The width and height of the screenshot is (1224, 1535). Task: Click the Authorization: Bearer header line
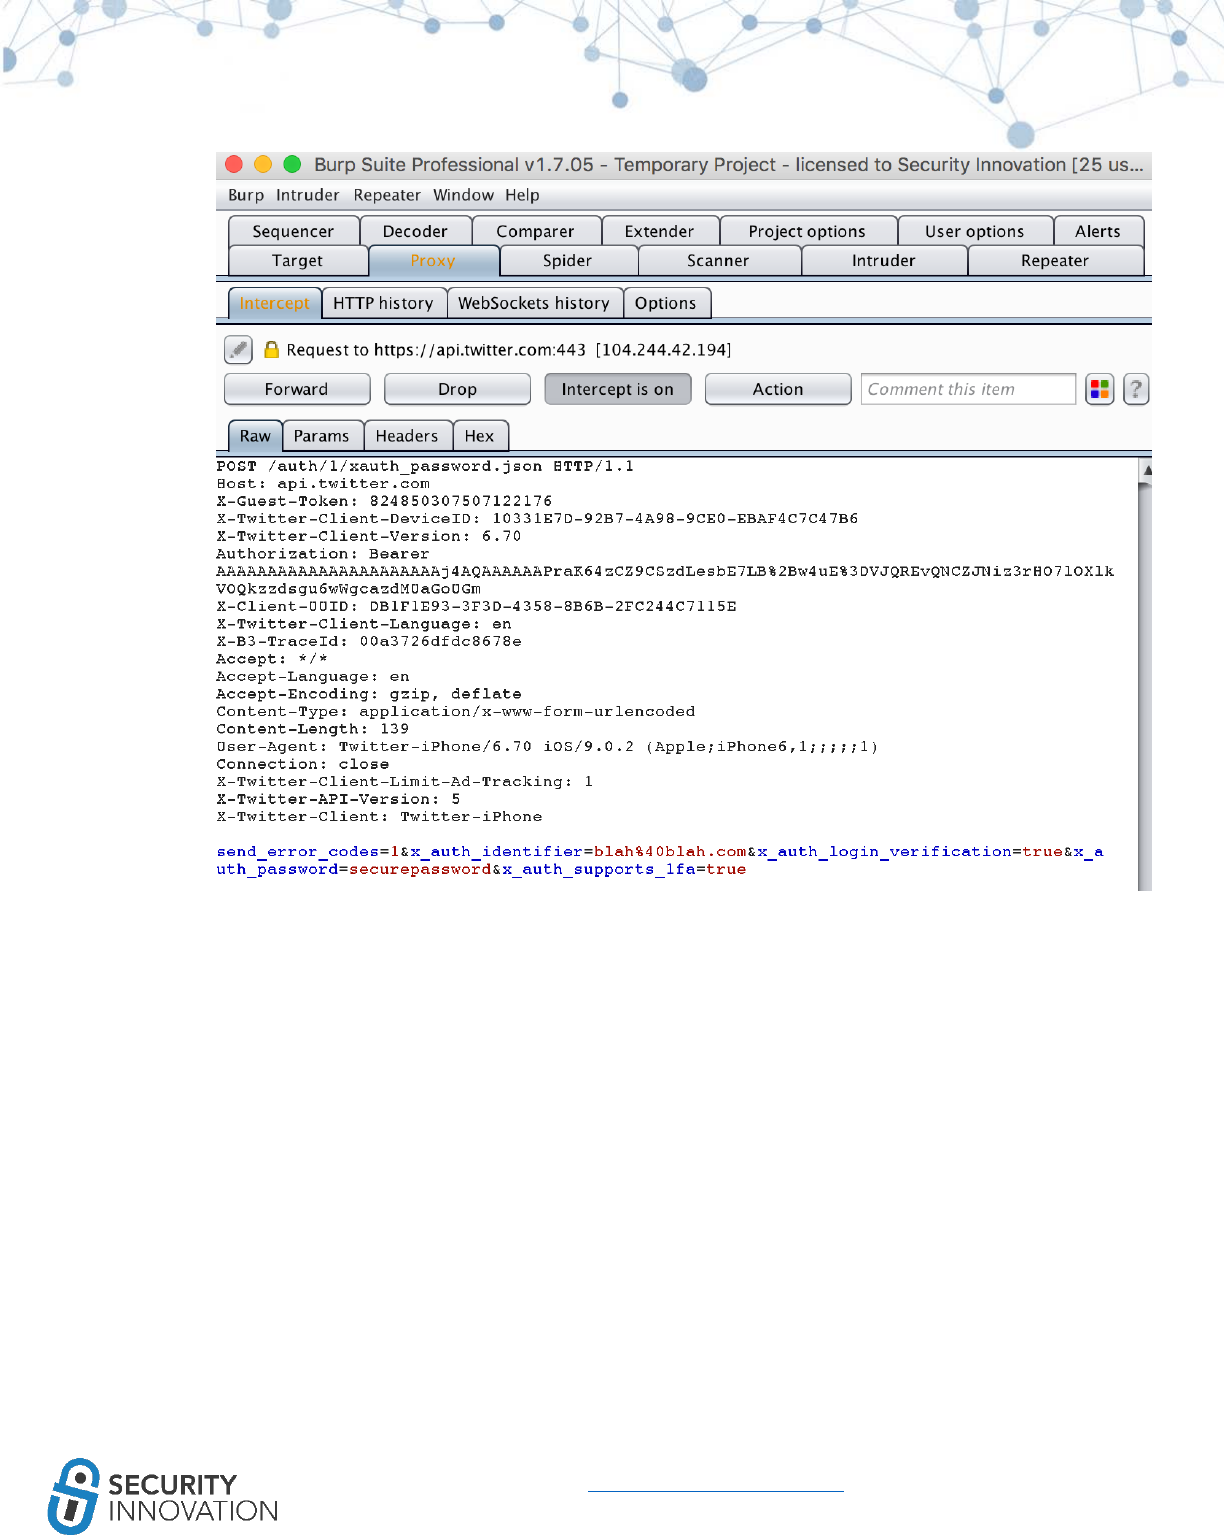(323, 554)
